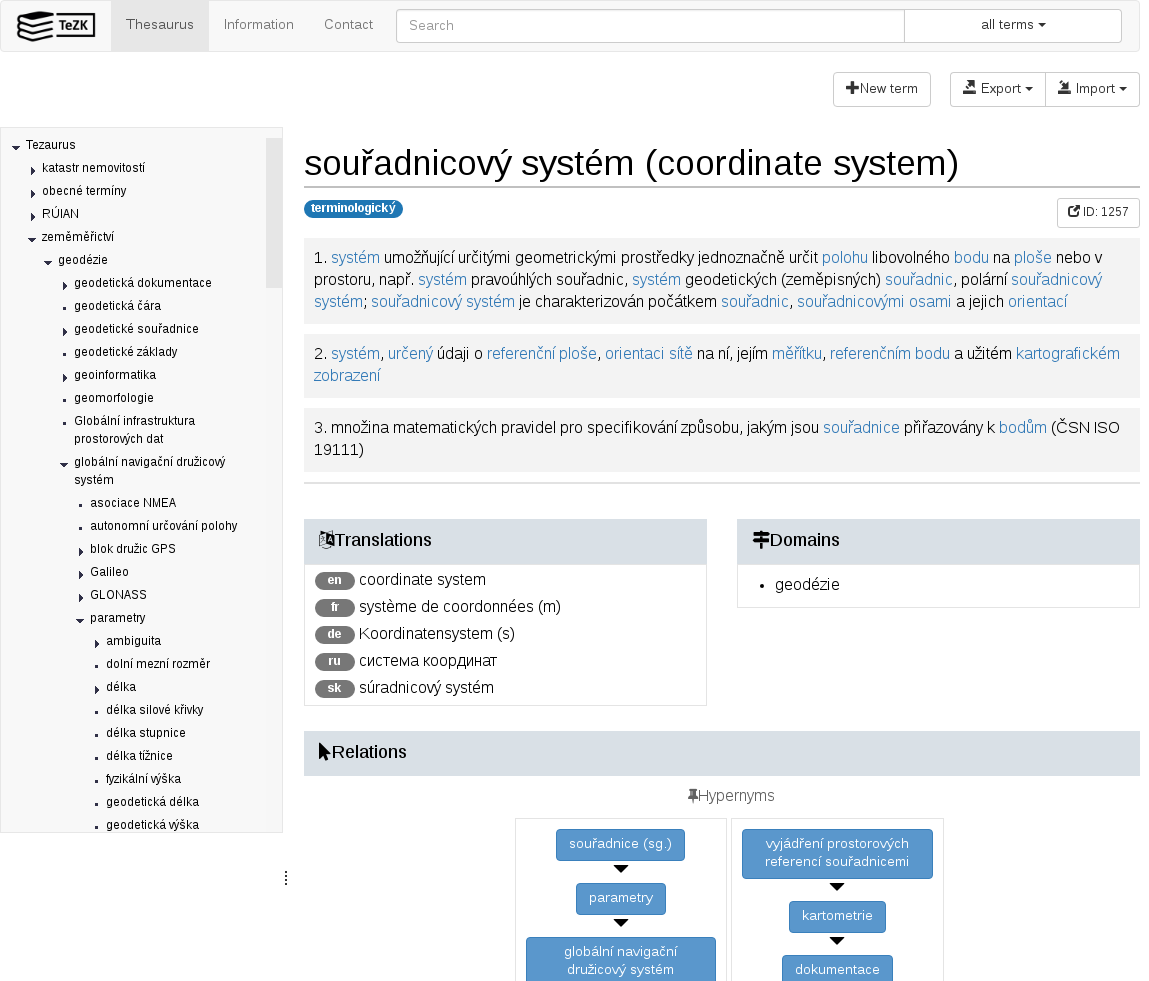
Task: Click the Translations language icon
Action: click(x=326, y=540)
